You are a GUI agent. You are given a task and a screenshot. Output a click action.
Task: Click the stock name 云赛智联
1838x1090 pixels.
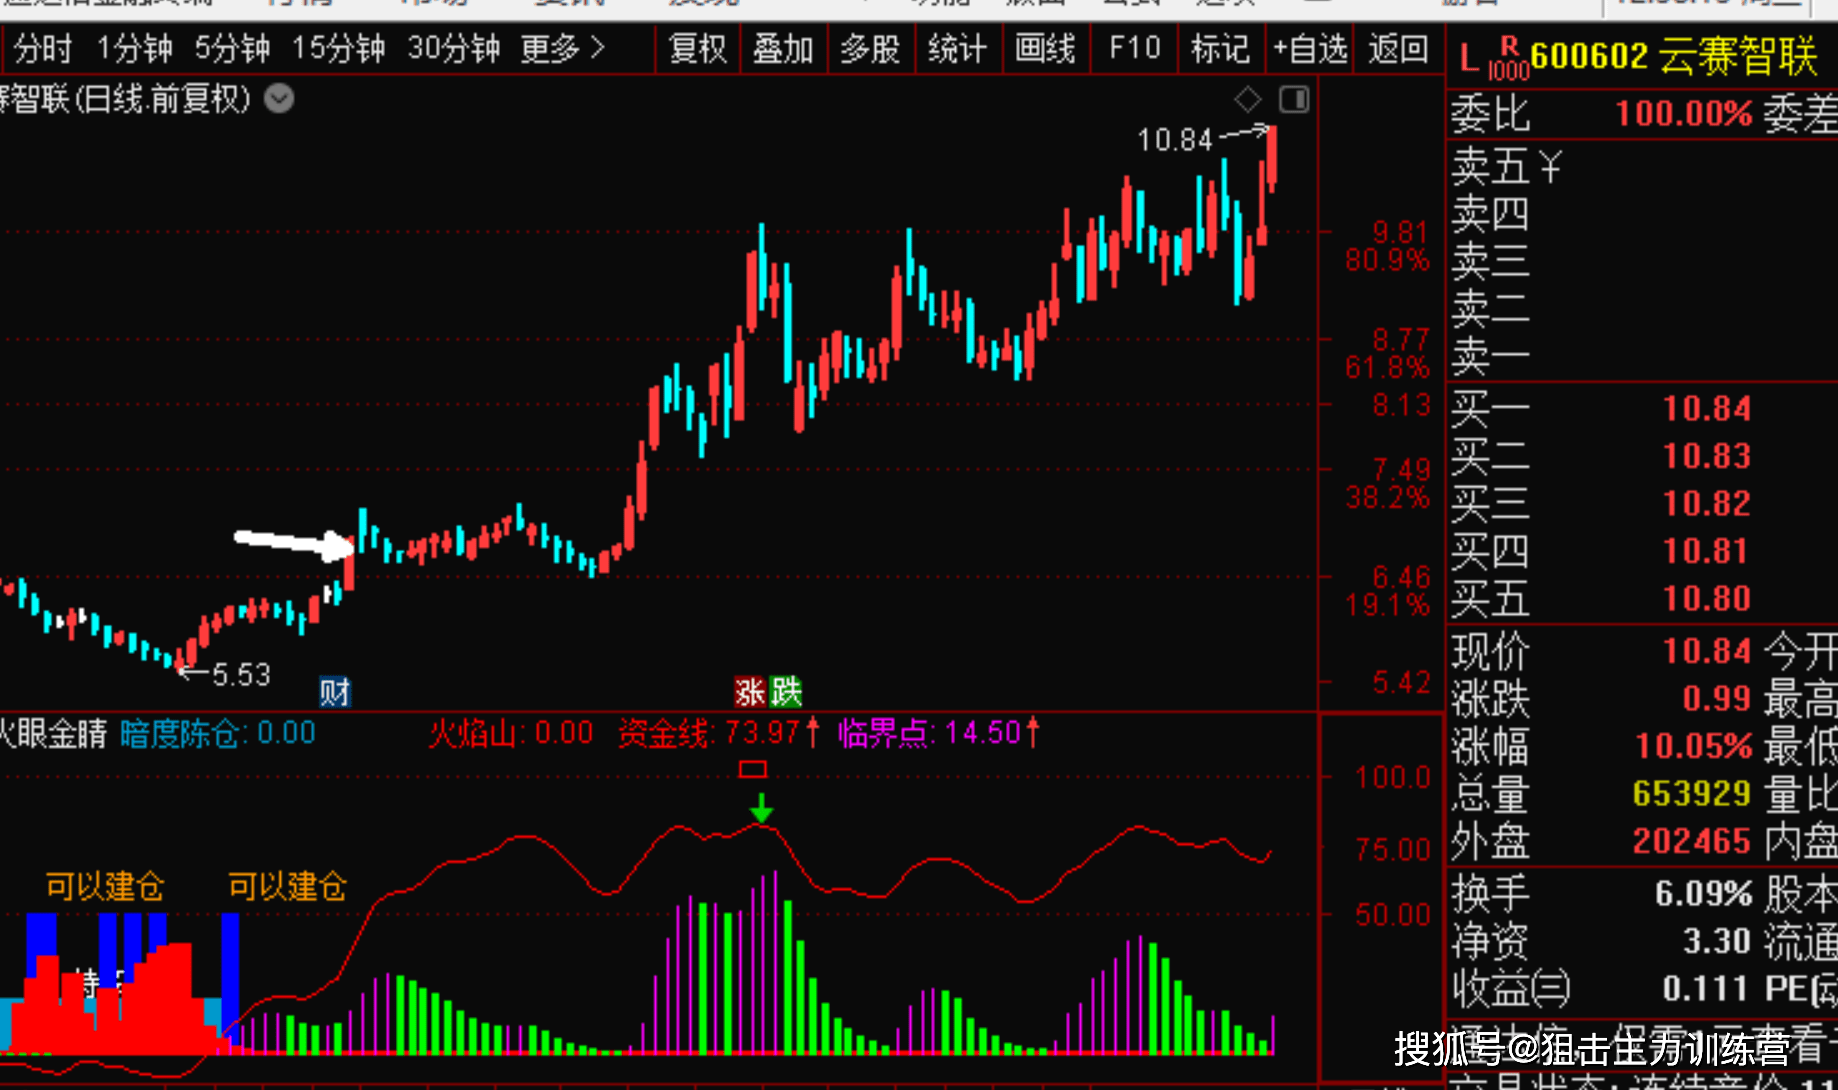point(1738,56)
